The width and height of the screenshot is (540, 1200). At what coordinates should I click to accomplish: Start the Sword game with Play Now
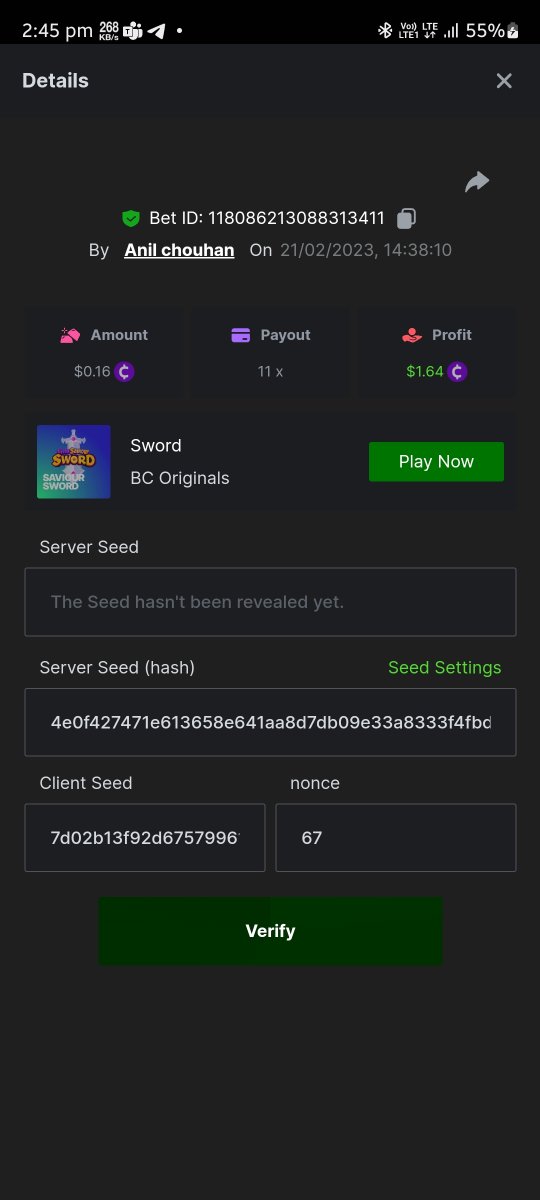click(x=436, y=462)
